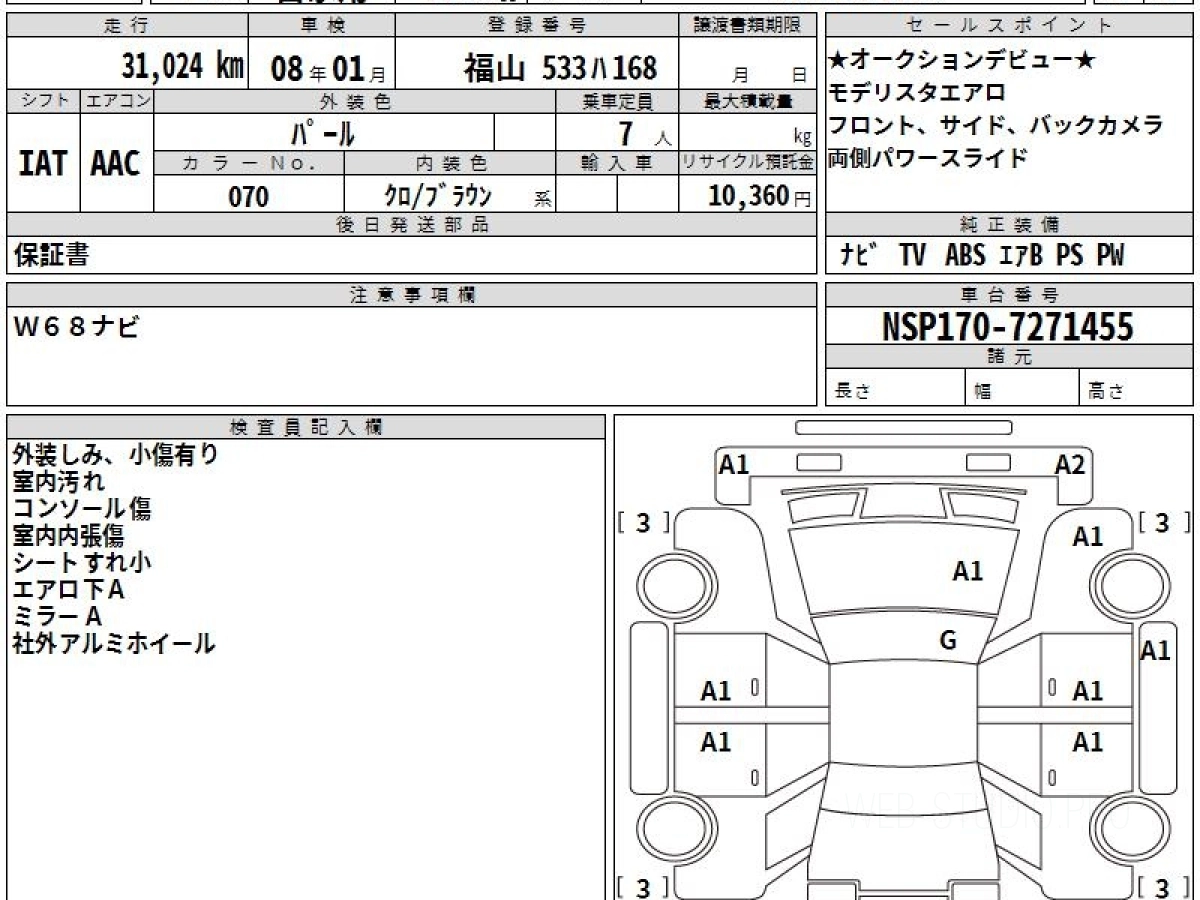This screenshot has height=900, width=1200.
Task: Click the 諸元 header
Action: point(1009,358)
